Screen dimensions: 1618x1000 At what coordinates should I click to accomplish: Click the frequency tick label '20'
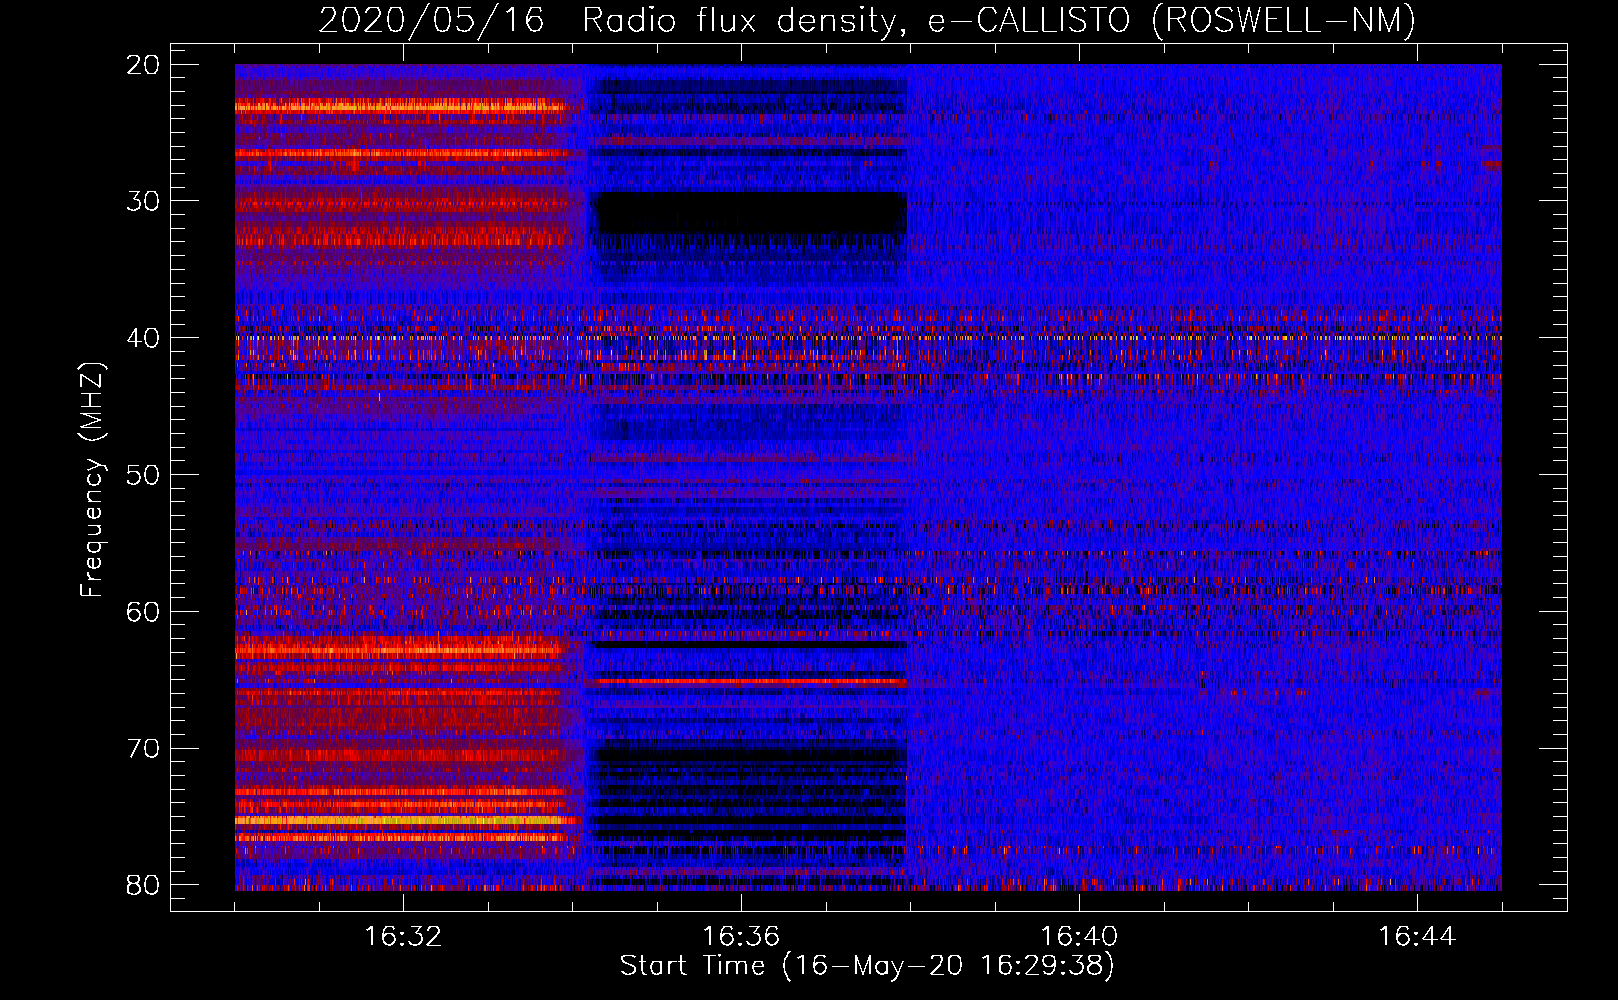coord(144,65)
